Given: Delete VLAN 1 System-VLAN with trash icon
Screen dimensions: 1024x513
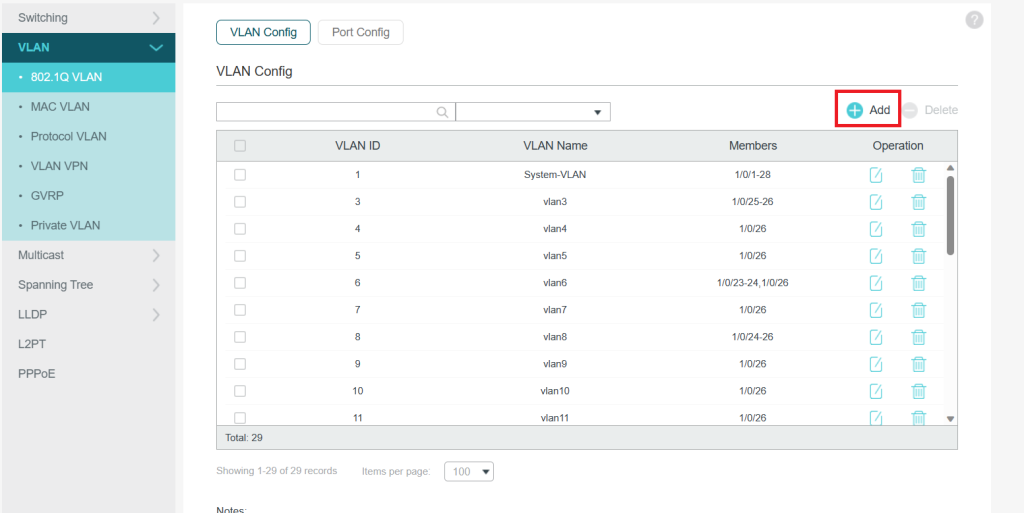Looking at the screenshot, I should 918,175.
